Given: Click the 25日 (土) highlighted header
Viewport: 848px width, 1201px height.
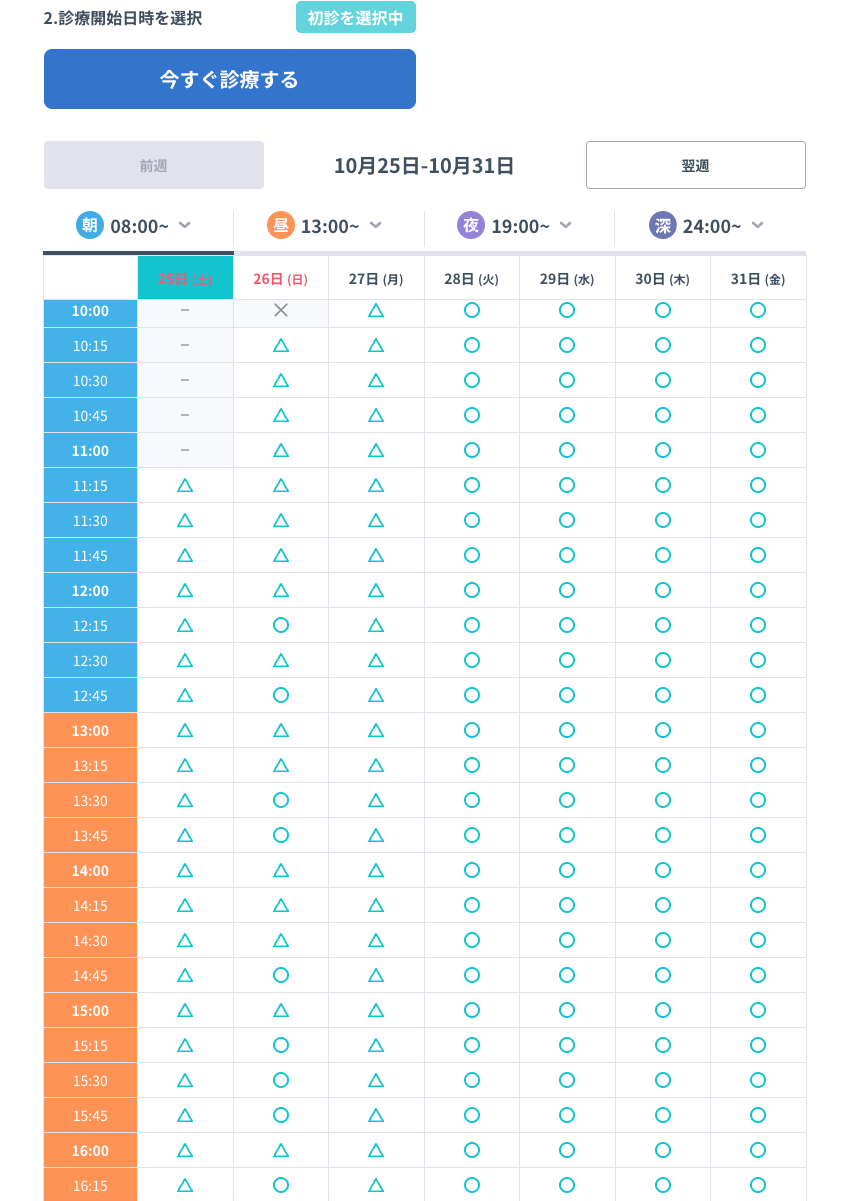Looking at the screenshot, I should (185, 279).
